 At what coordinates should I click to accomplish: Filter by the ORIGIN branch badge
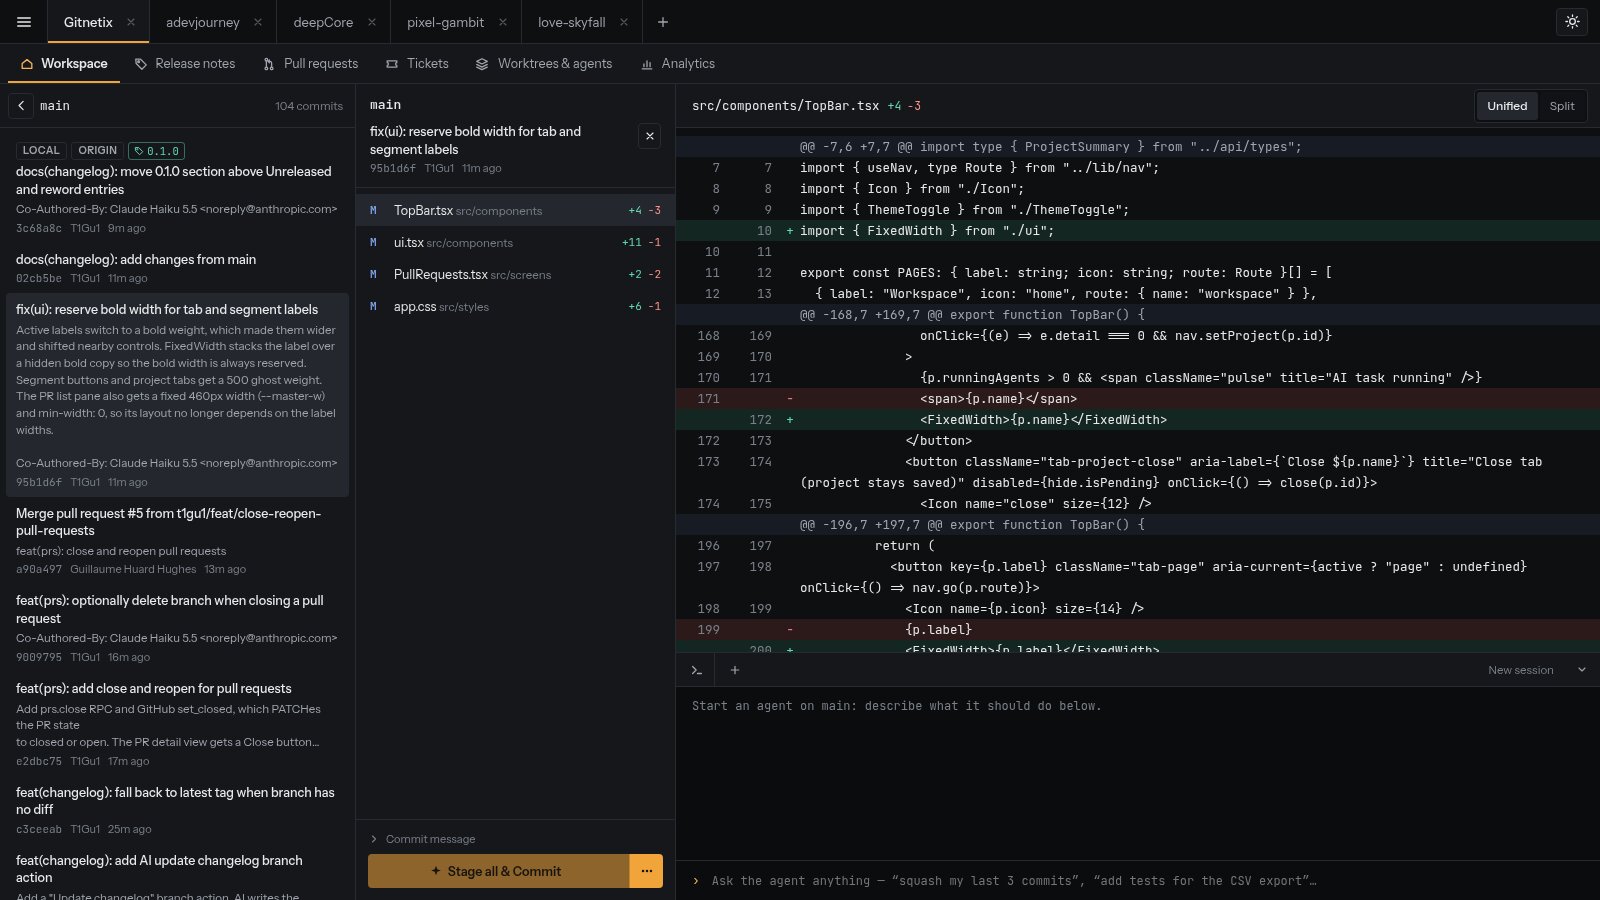click(x=98, y=150)
